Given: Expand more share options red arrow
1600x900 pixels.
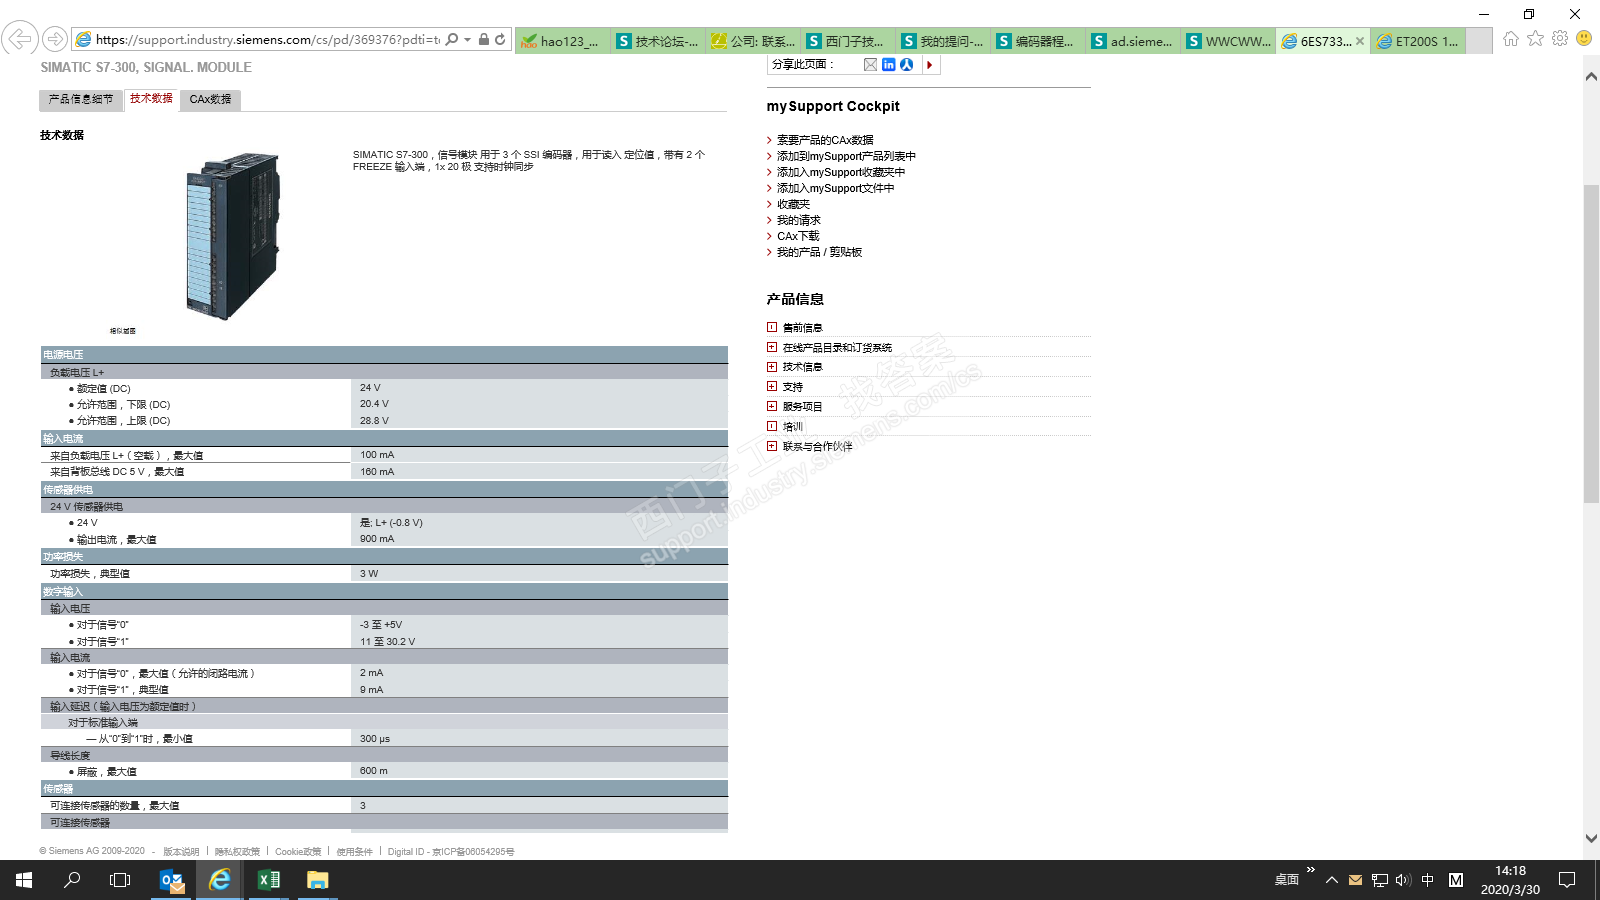Looking at the screenshot, I should point(930,65).
